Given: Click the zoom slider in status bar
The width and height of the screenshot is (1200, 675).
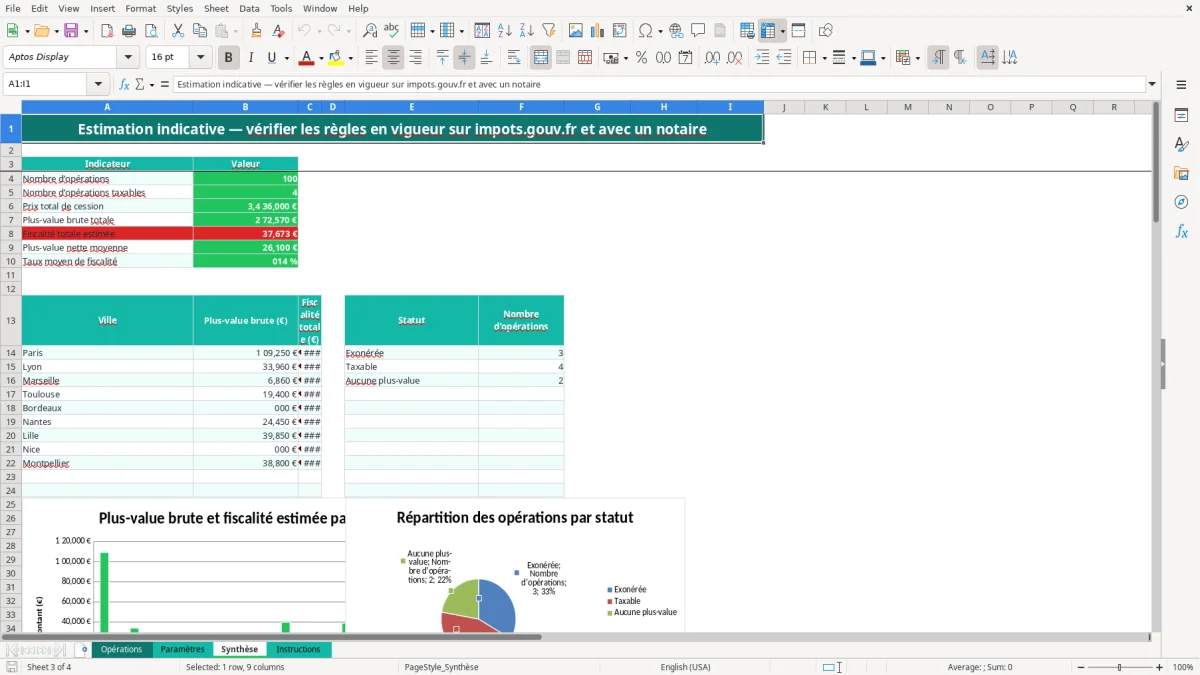Looking at the screenshot, I should (1119, 667).
